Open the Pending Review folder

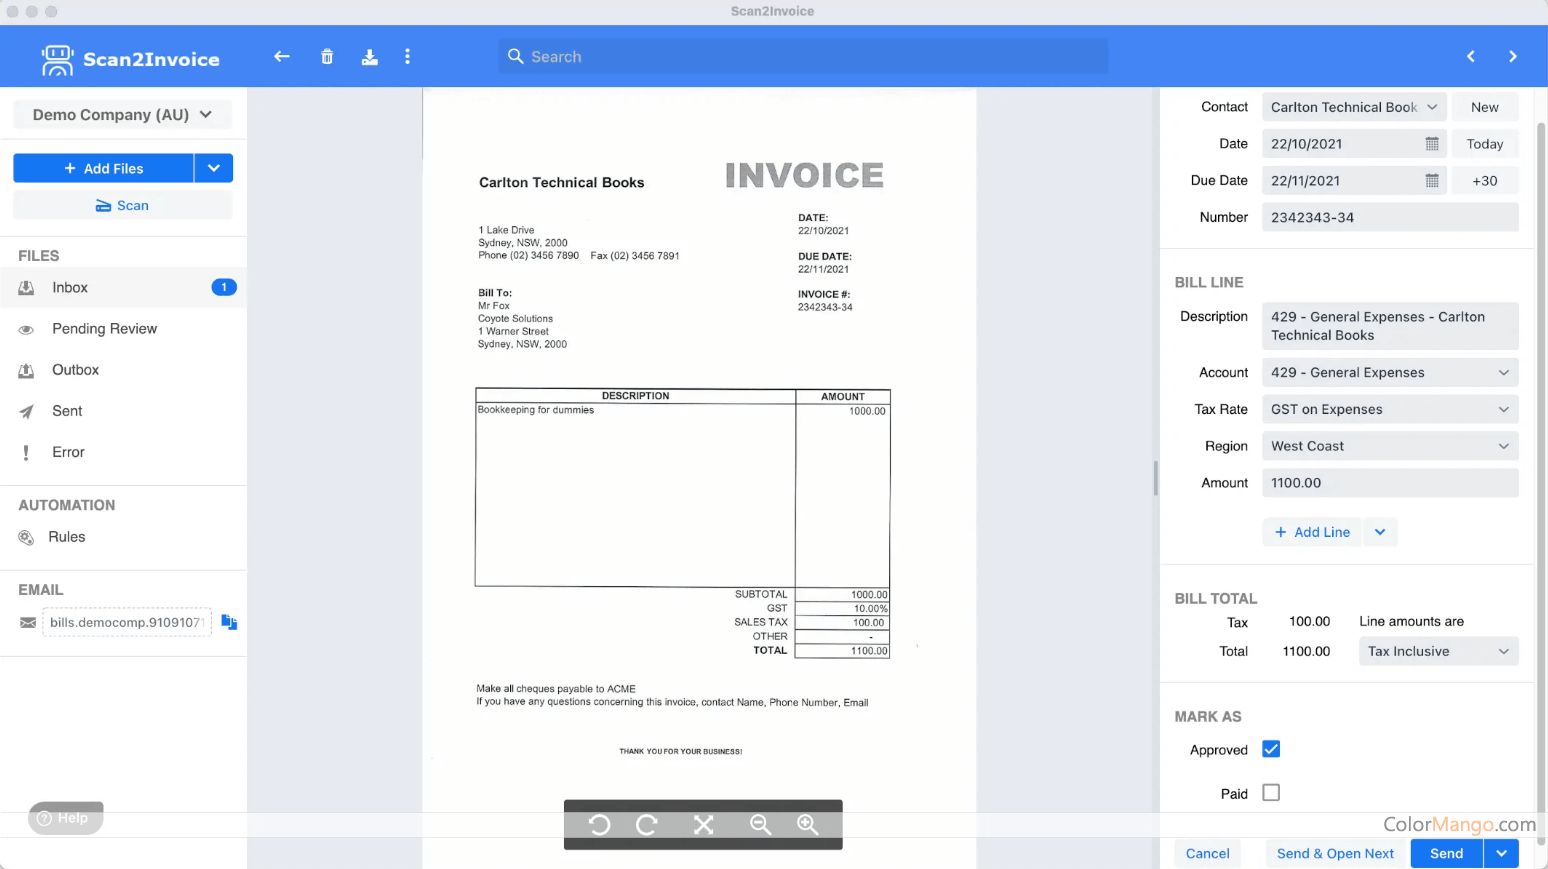pyautogui.click(x=104, y=329)
